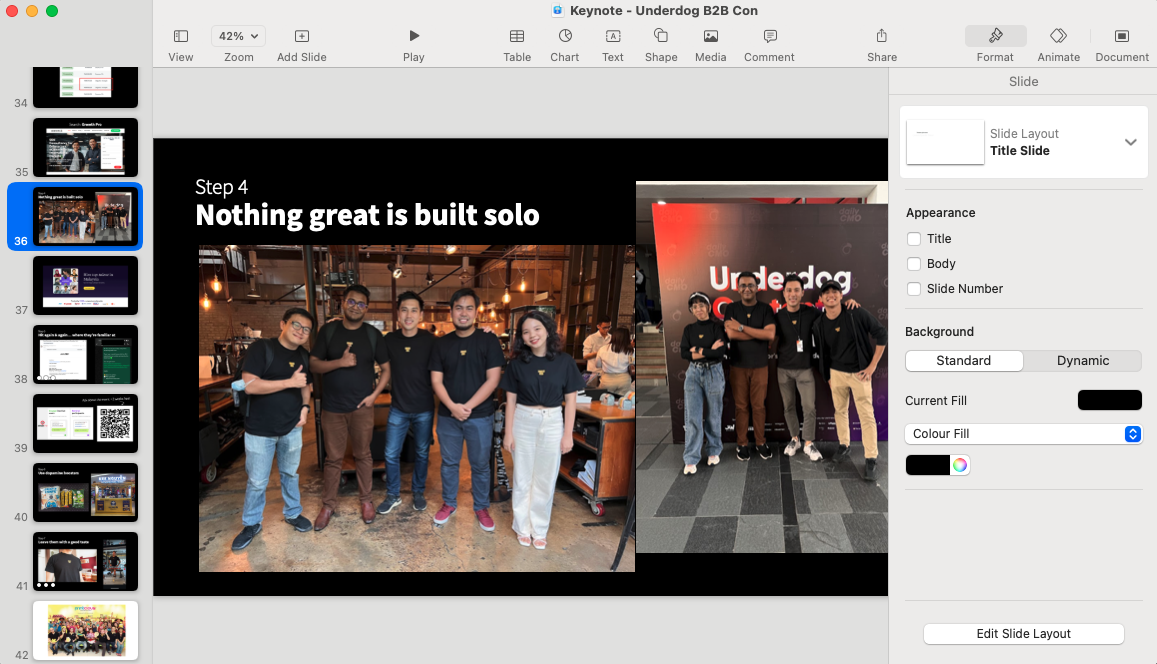This screenshot has width=1157, height=664.
Task: Select the cafe team photo on slide
Action: [x=417, y=408]
